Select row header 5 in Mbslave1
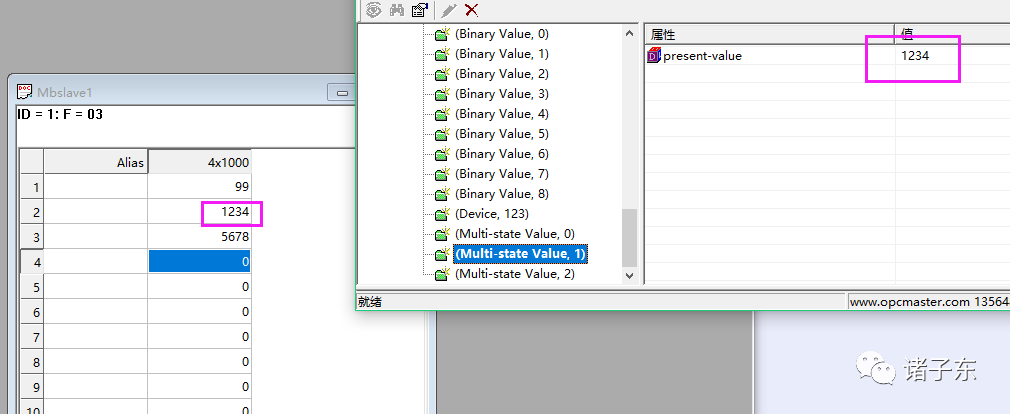Viewport: 1010px width, 414px height. pos(32,287)
